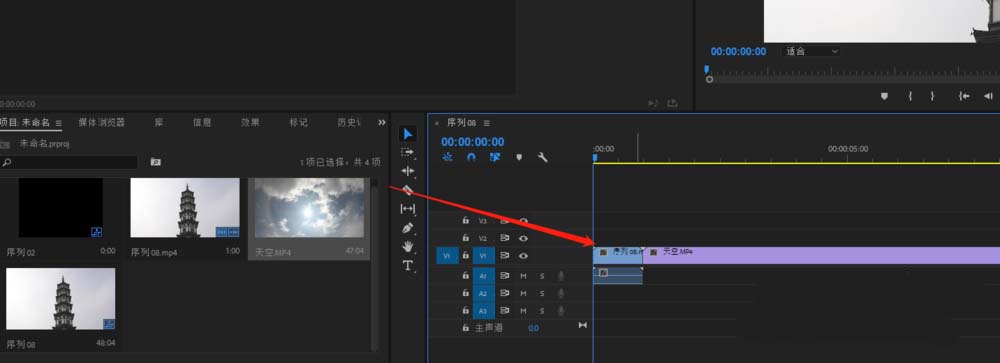Select the Hand tool
The width and height of the screenshot is (1000, 363).
(408, 246)
